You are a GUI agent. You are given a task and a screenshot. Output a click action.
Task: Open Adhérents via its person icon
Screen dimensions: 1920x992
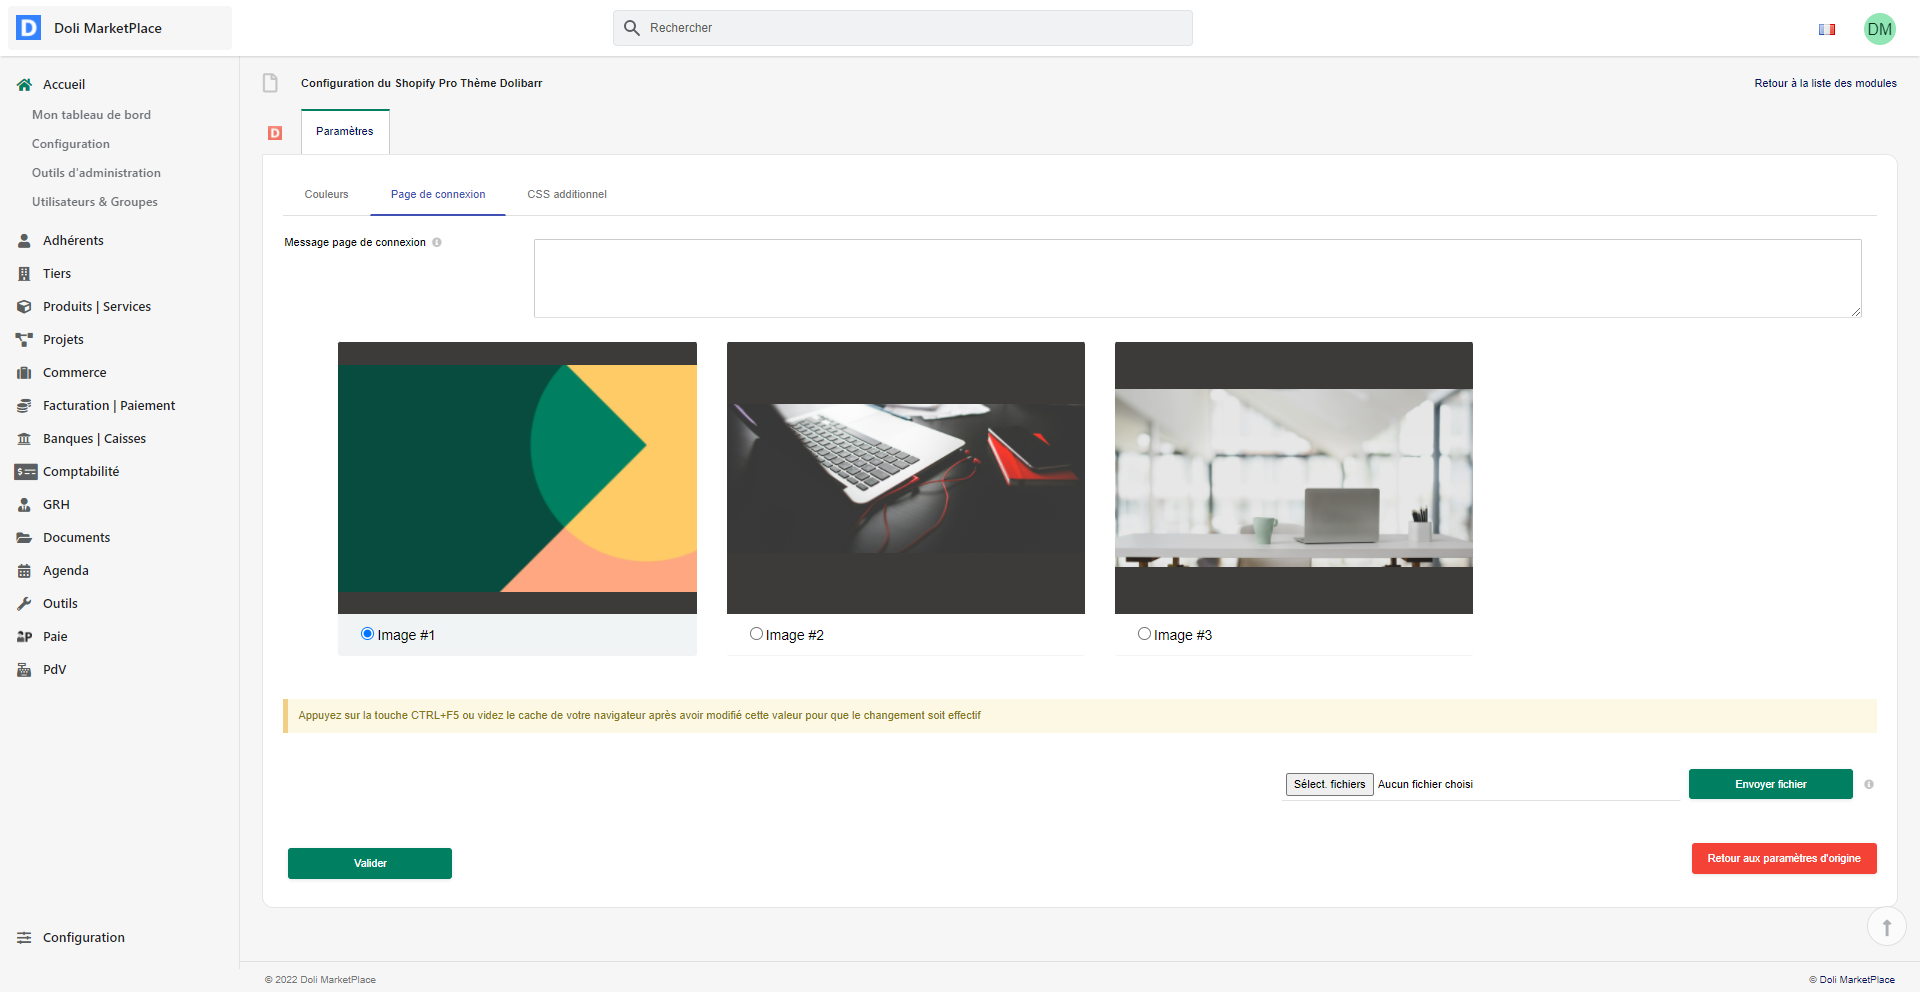click(24, 241)
